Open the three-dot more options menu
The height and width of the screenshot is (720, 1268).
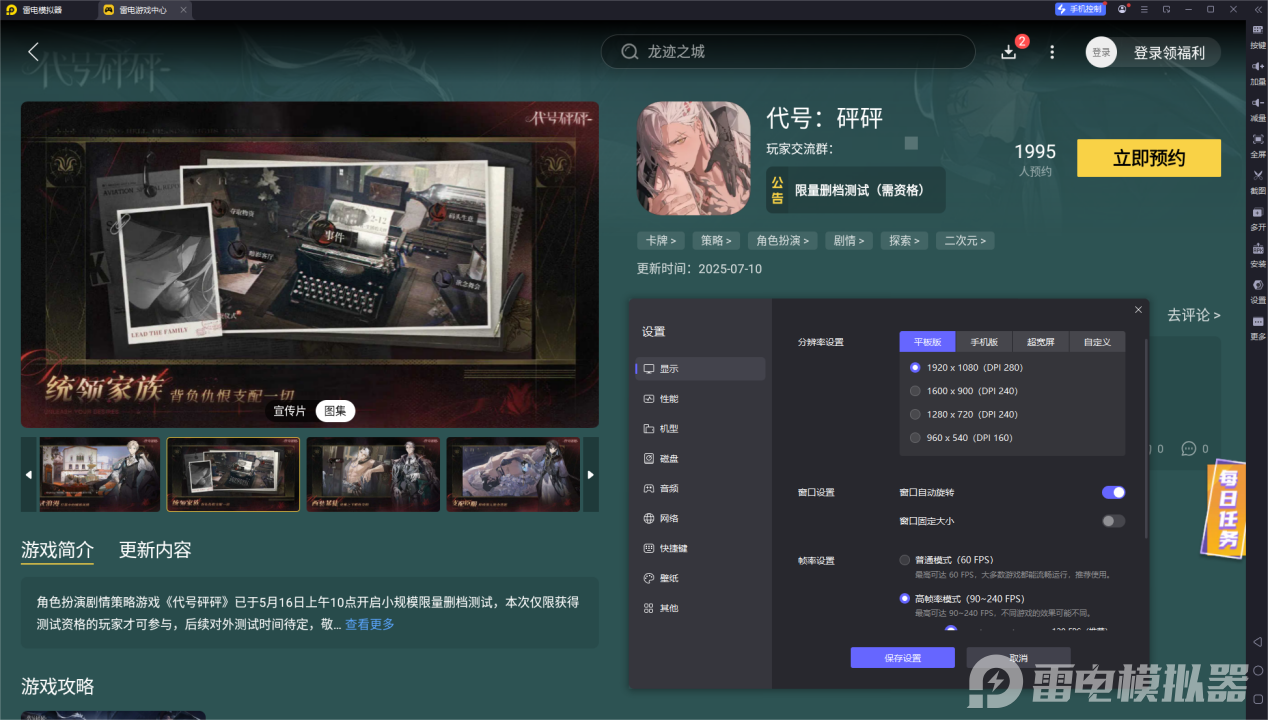pos(1051,51)
